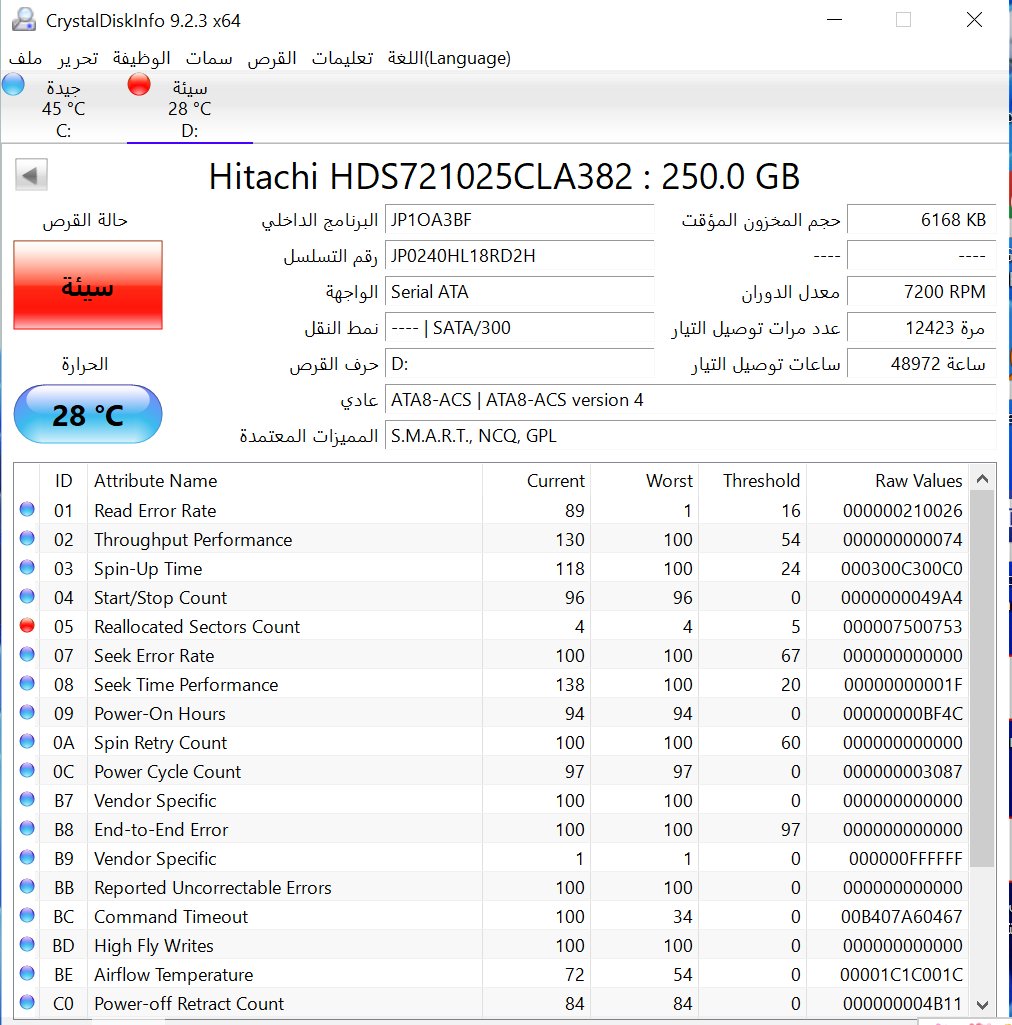Image resolution: width=1012 pixels, height=1025 pixels.
Task: Open the الوظيفة (Function) menu
Action: [141, 58]
